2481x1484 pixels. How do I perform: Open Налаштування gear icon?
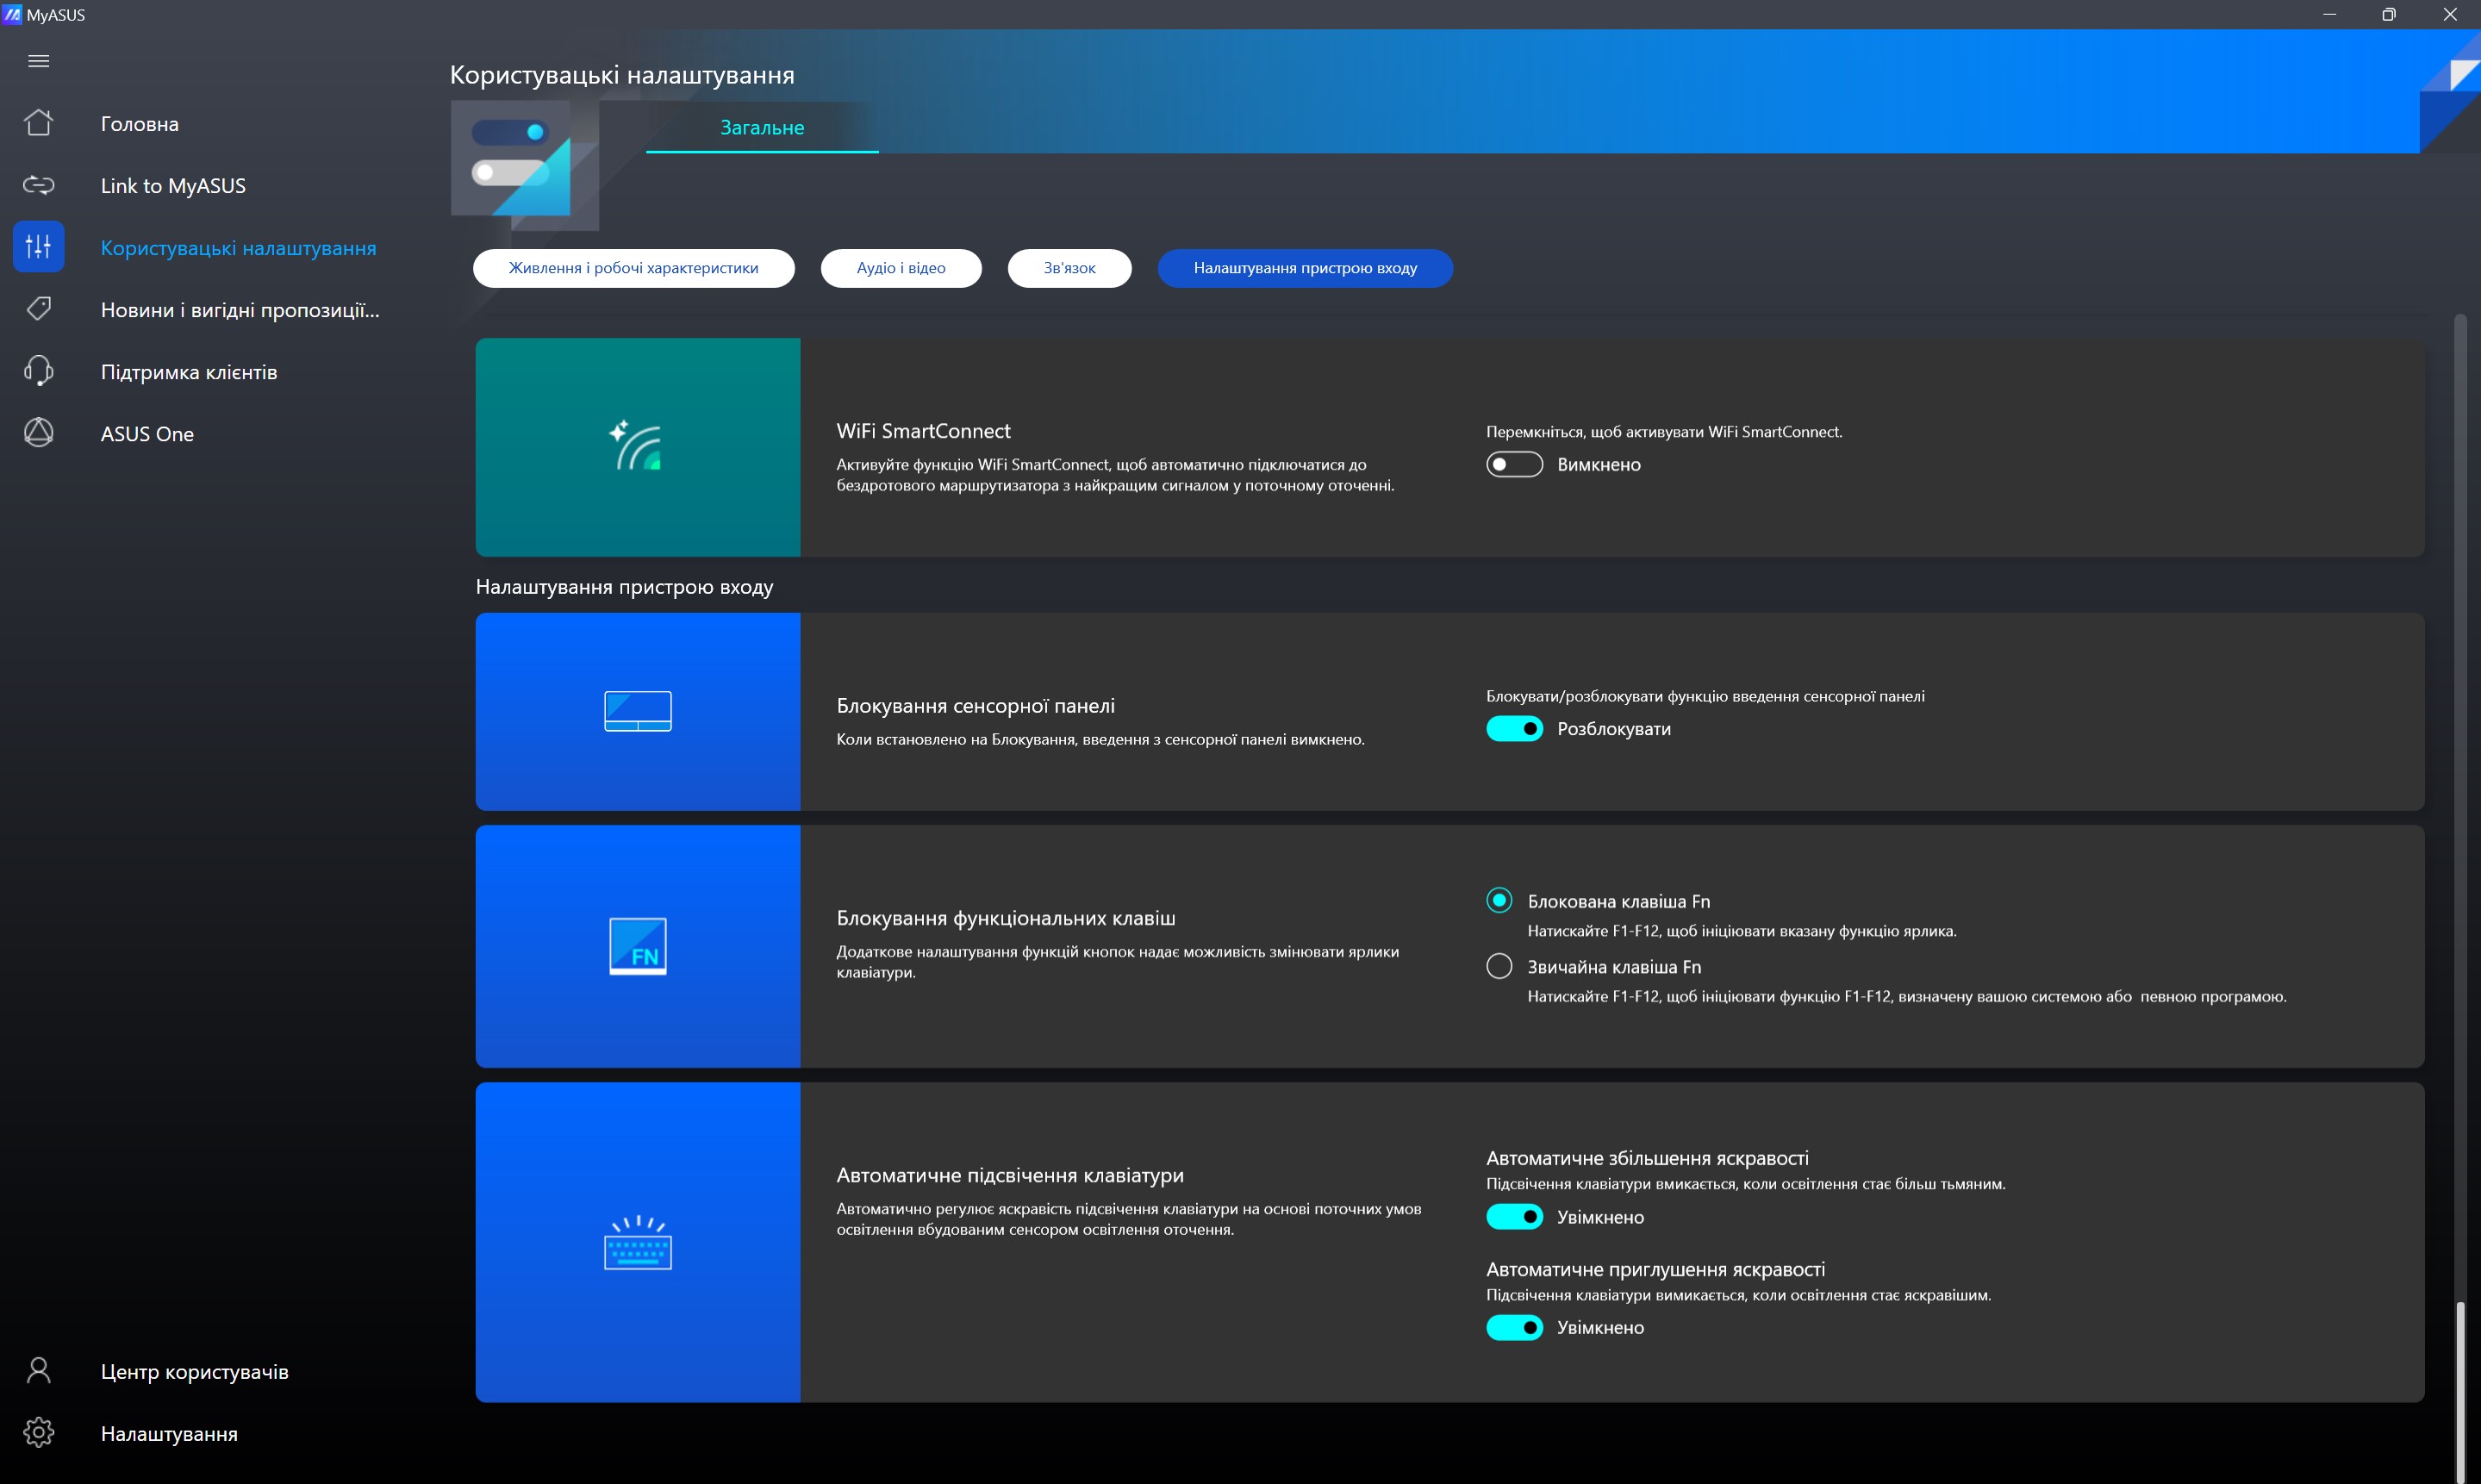38,1433
